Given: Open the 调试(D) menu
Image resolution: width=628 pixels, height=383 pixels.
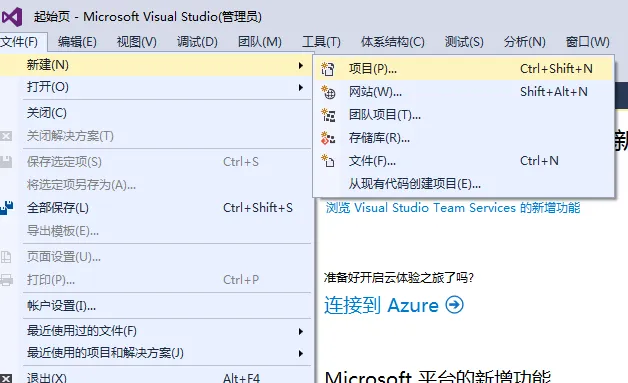Looking at the screenshot, I should pos(197,42).
